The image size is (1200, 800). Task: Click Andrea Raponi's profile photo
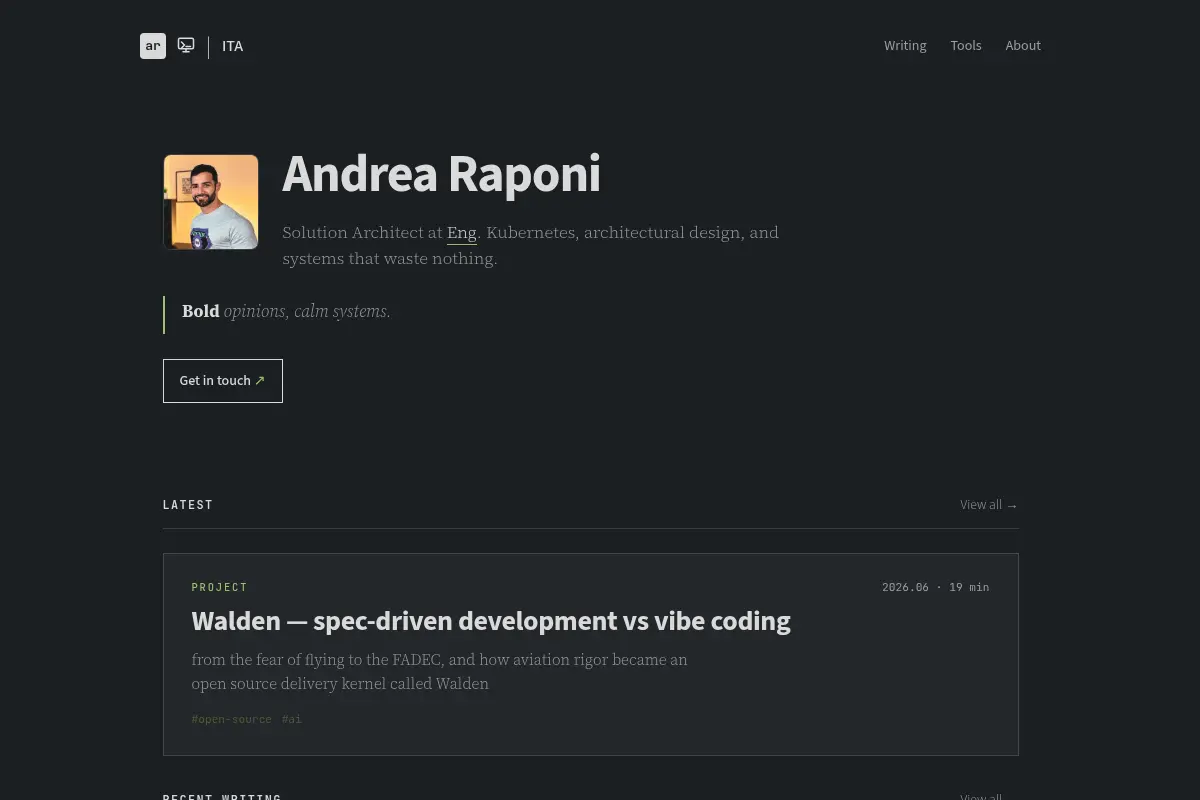211,202
